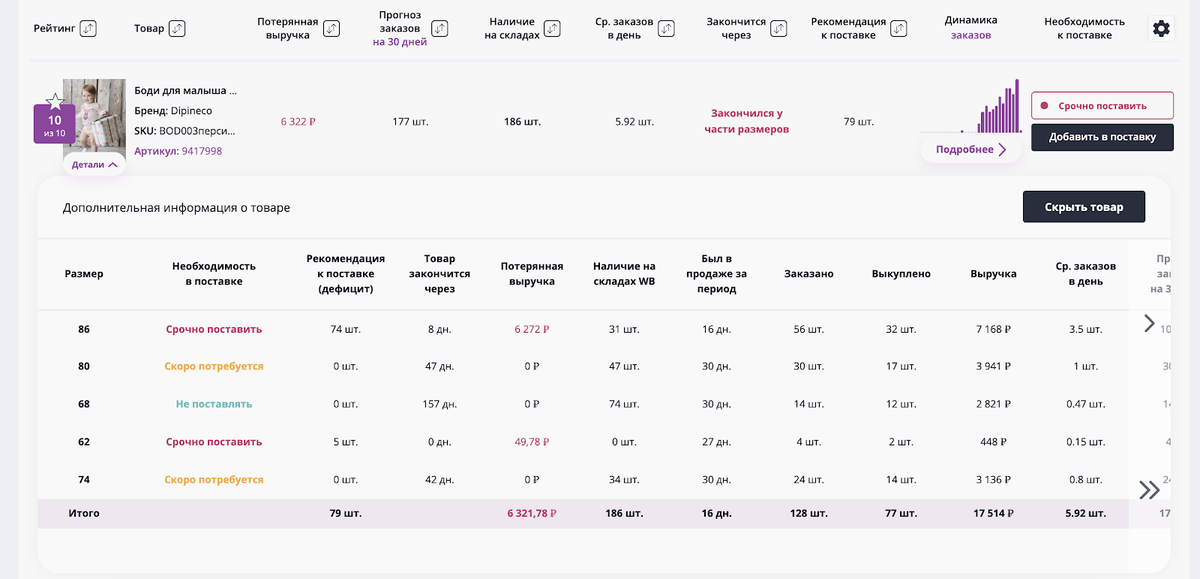
Task: Click Срочно поставить status badge
Action: pos(1102,105)
